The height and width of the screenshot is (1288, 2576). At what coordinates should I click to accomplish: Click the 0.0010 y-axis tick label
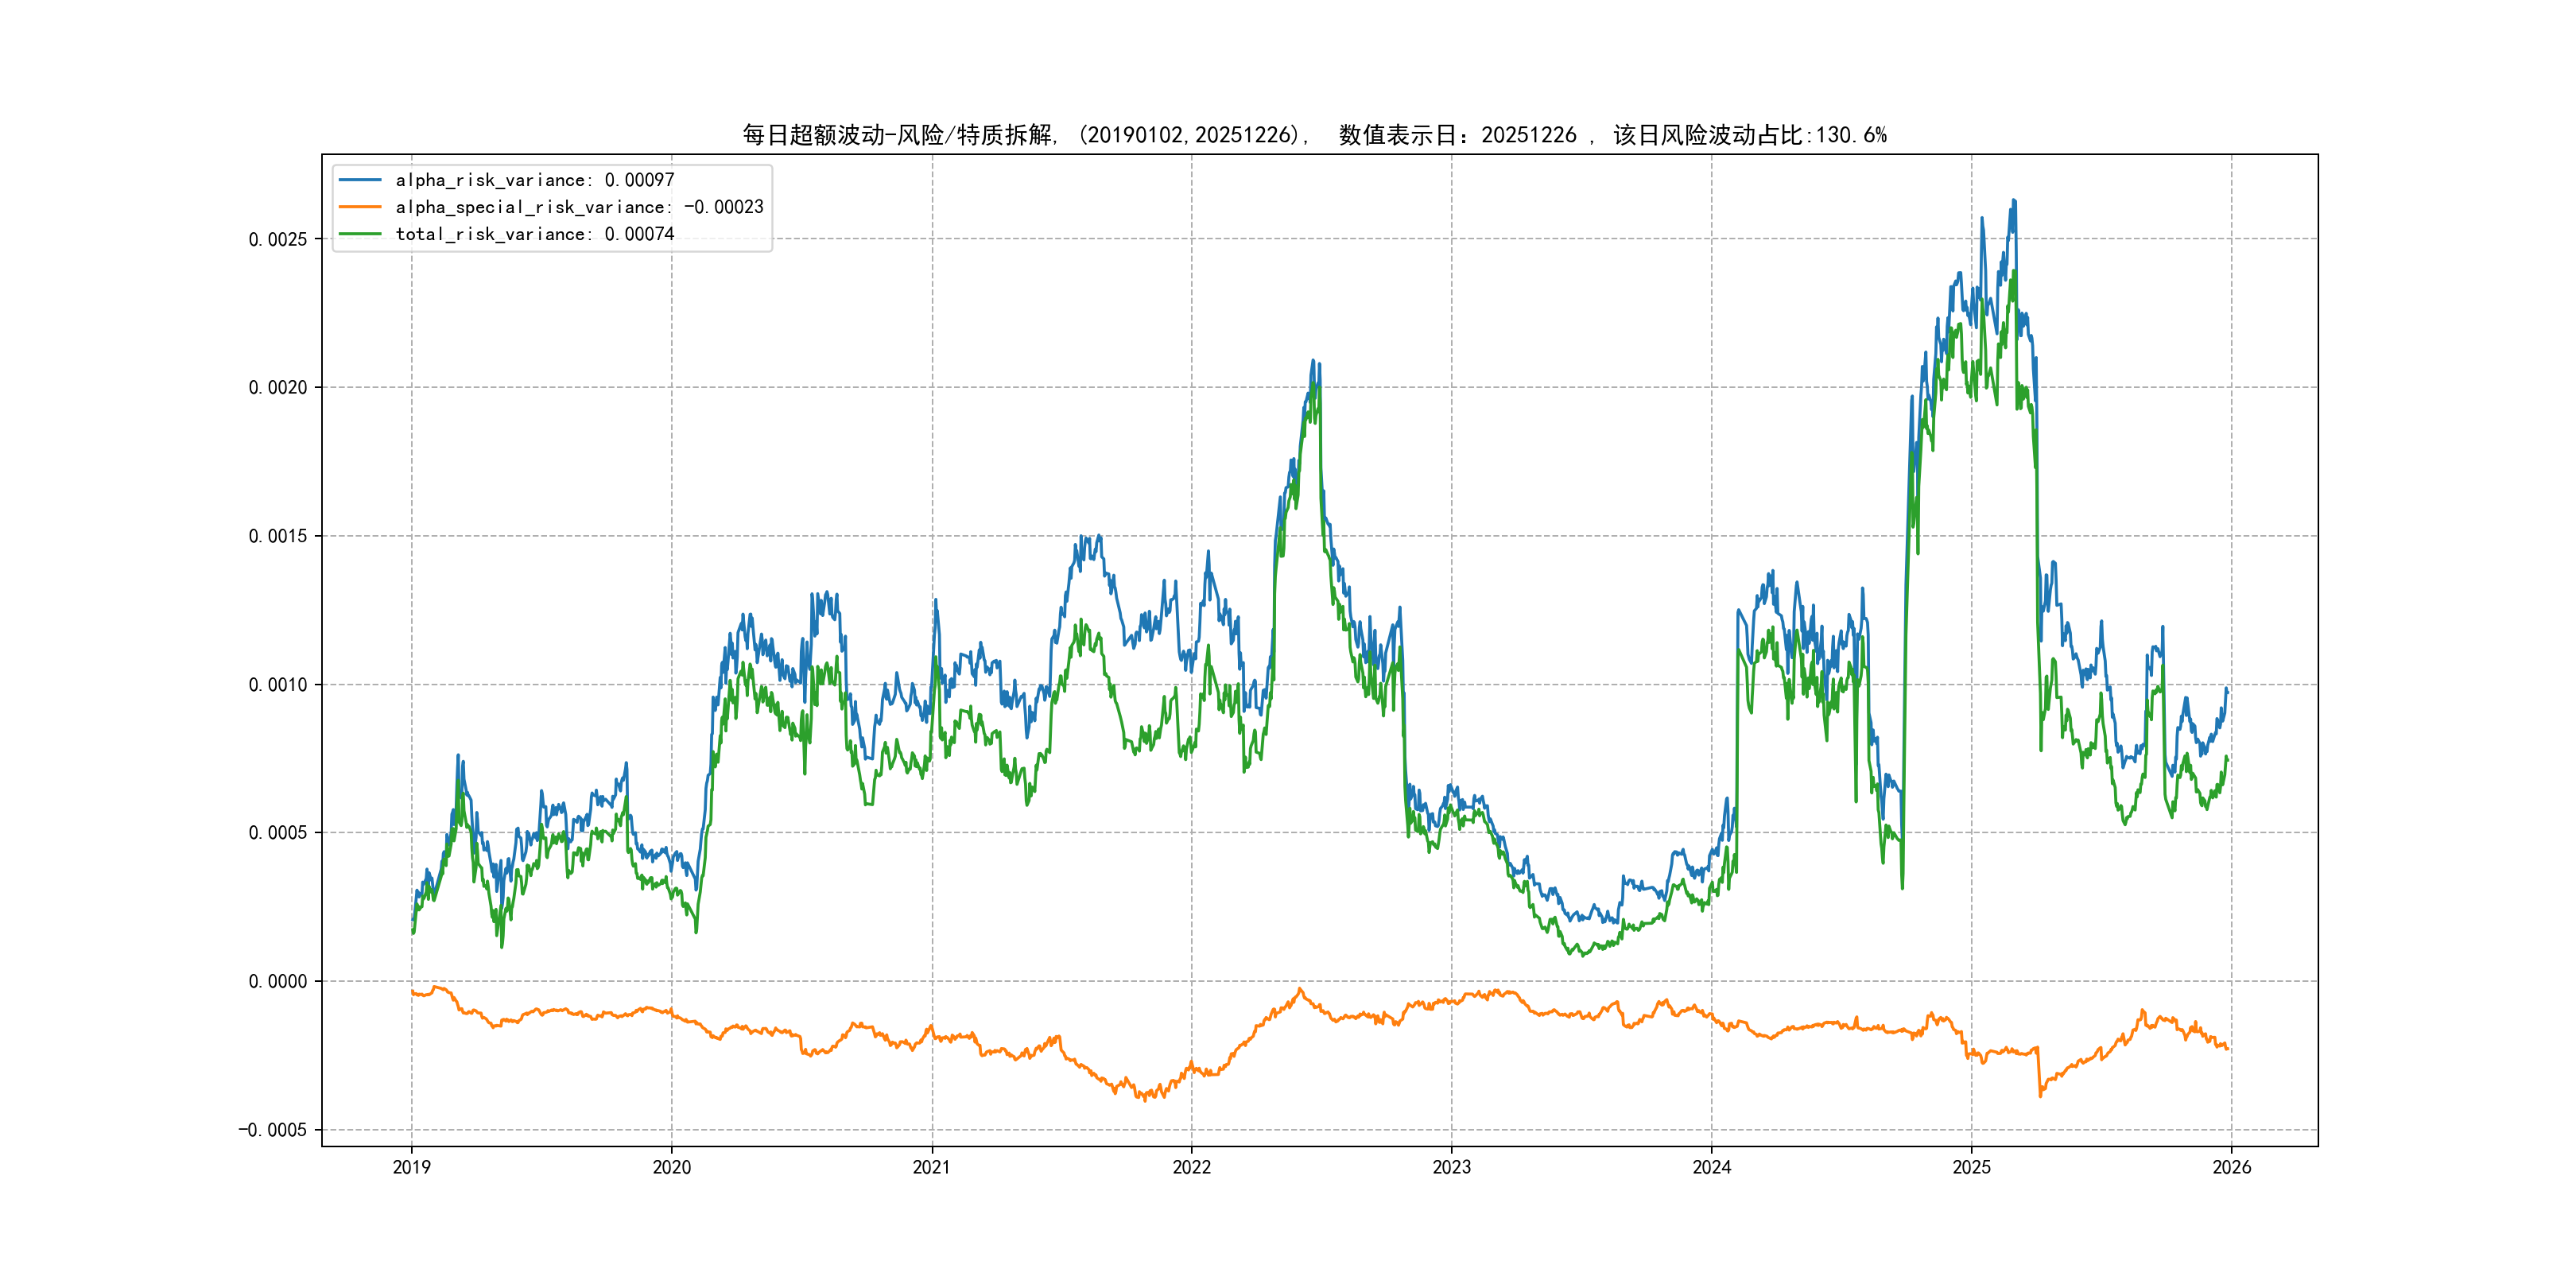click(278, 685)
